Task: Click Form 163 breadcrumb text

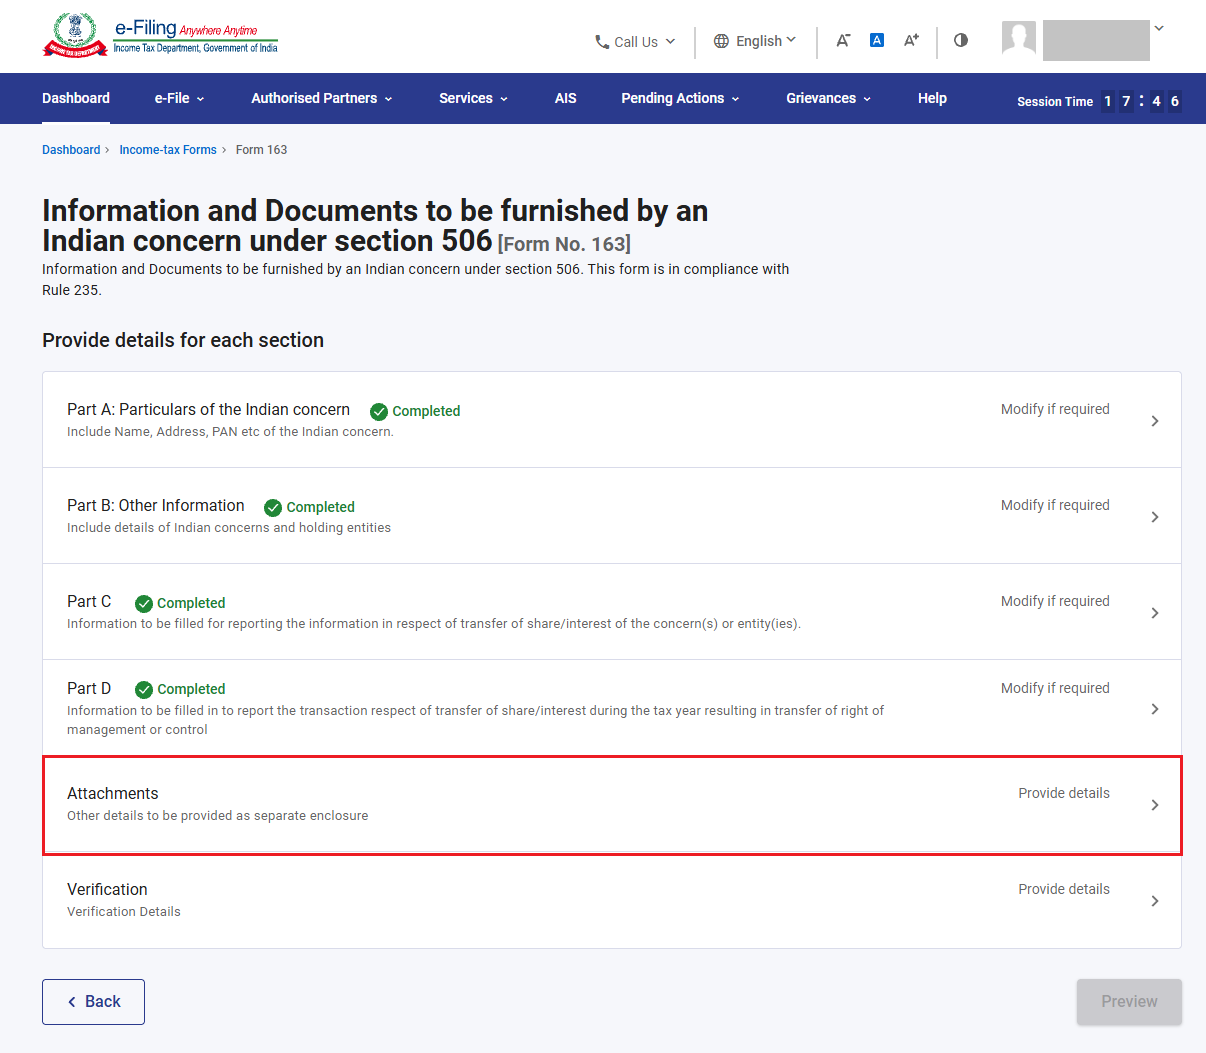Action: [x=261, y=150]
